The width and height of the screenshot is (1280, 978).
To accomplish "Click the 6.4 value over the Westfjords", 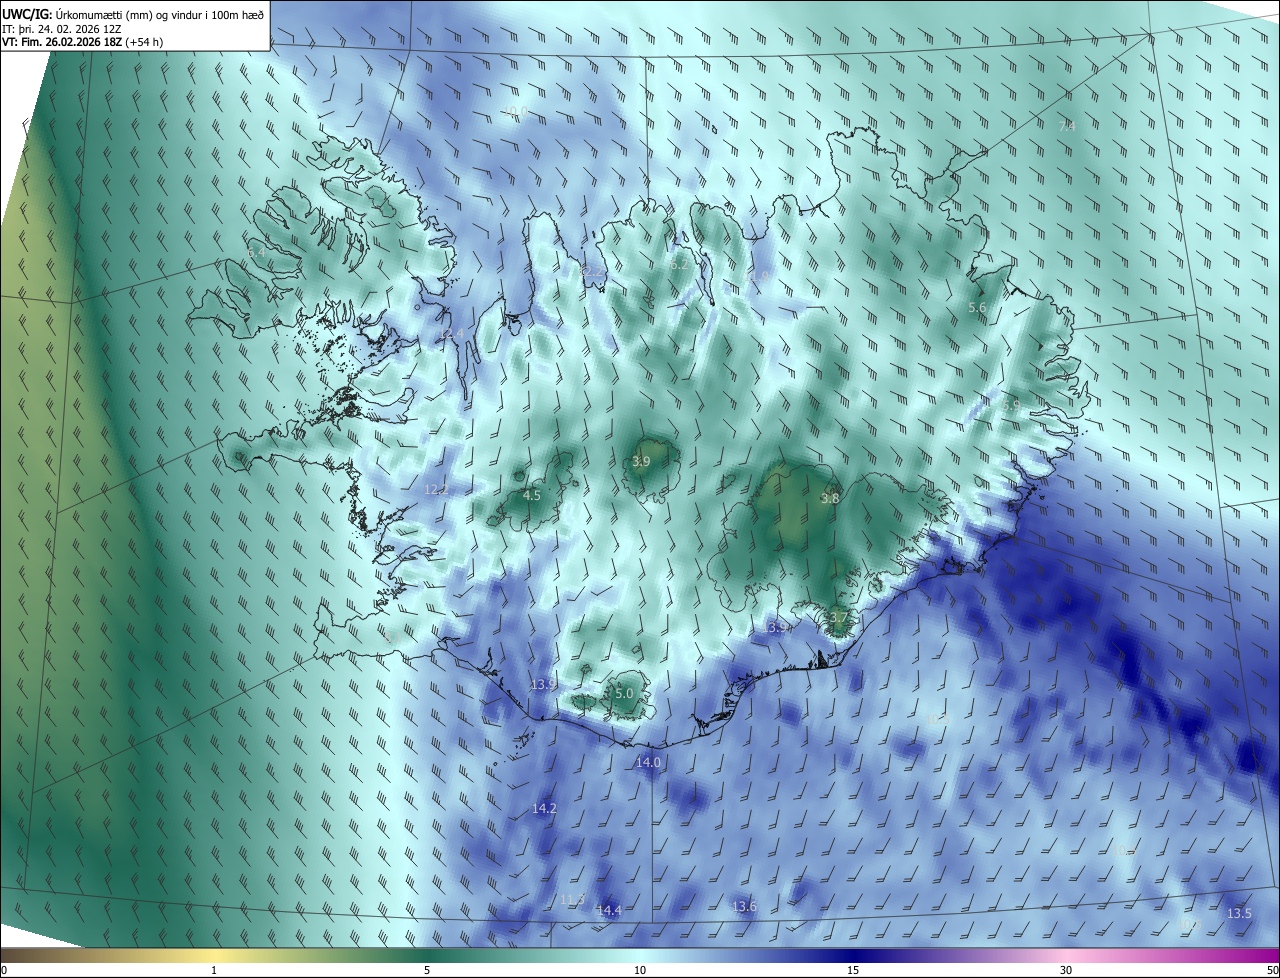I will click(x=257, y=253).
